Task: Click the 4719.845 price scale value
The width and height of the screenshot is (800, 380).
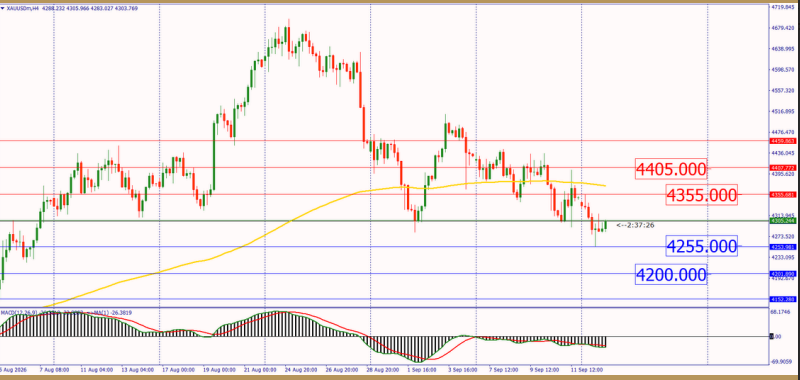Action: pos(783,8)
